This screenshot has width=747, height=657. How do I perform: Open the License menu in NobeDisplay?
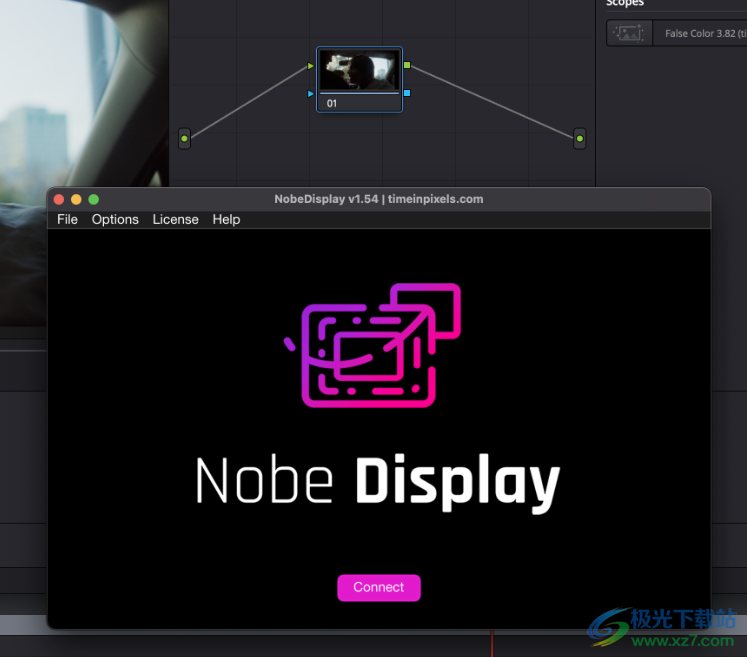click(175, 220)
